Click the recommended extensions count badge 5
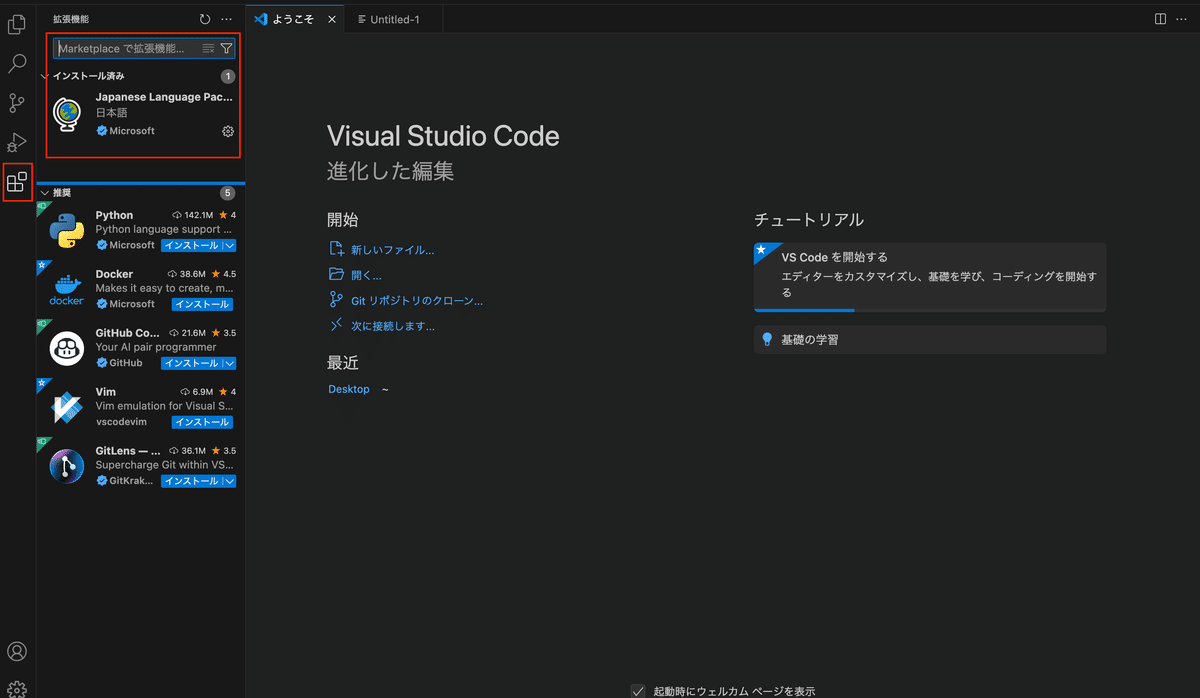1200x698 pixels. tap(228, 193)
